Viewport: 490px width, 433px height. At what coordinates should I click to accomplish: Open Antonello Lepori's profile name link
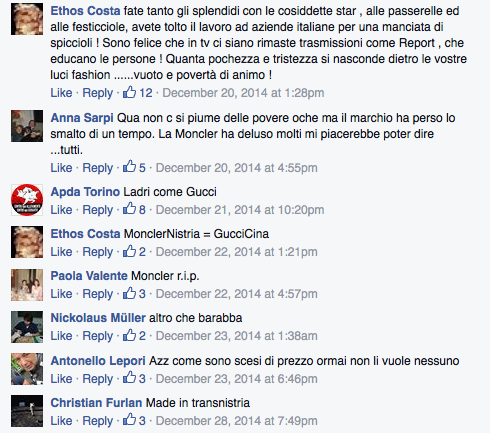(98, 361)
